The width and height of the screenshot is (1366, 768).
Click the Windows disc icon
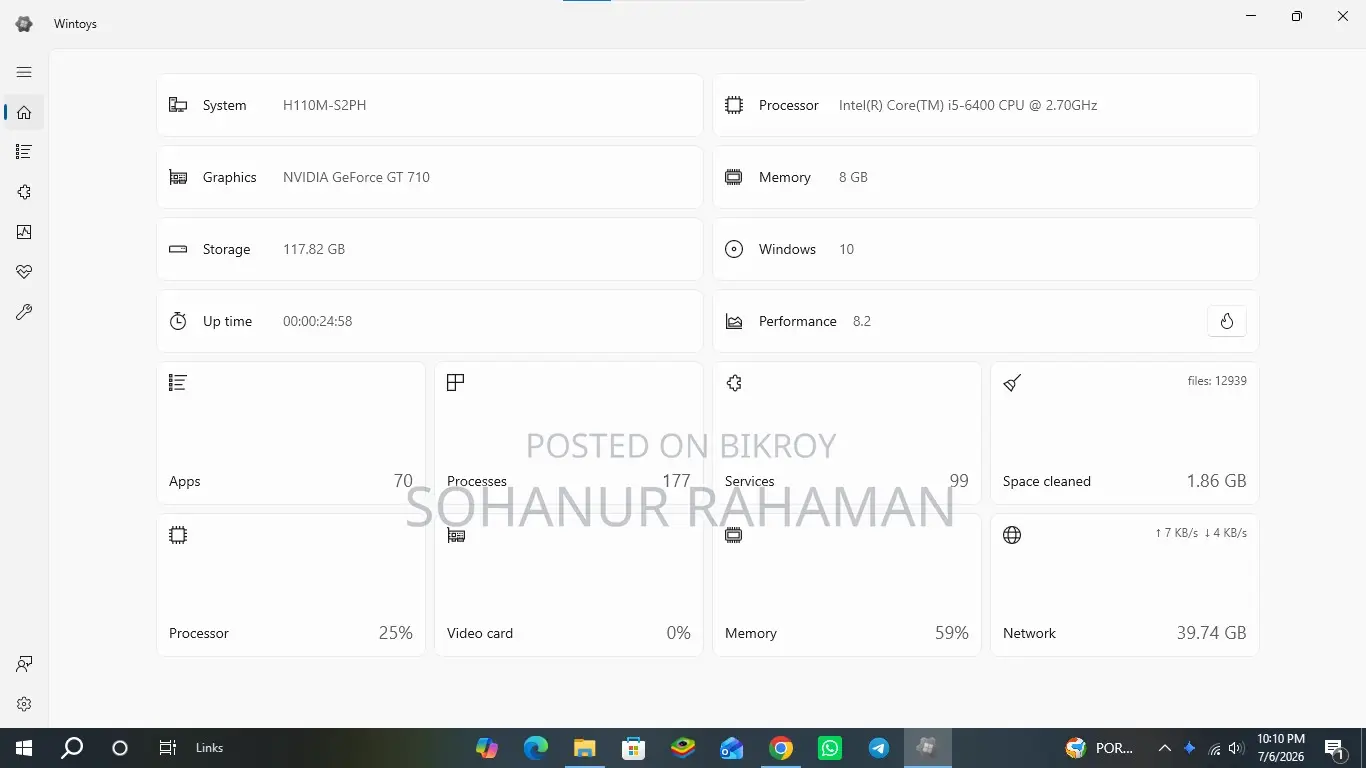[734, 249]
